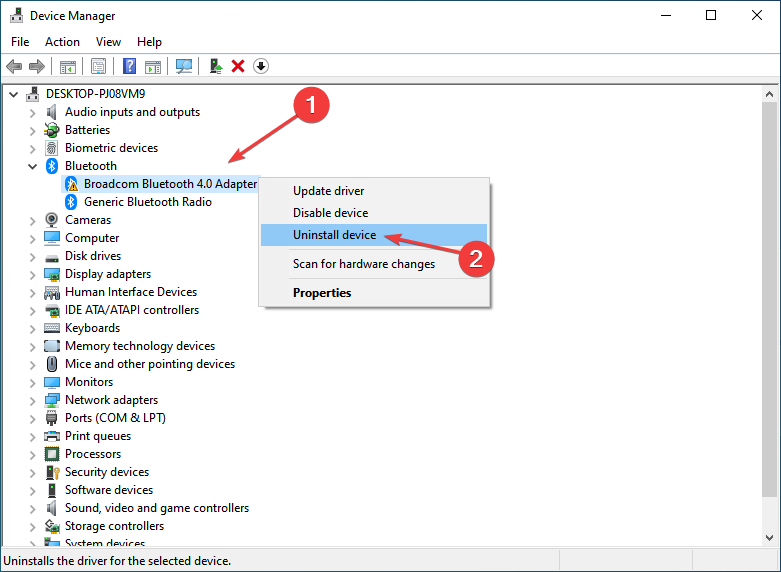
Task: Collapse the DESKTOP-PJ08VM9 root node
Action: click(x=13, y=94)
